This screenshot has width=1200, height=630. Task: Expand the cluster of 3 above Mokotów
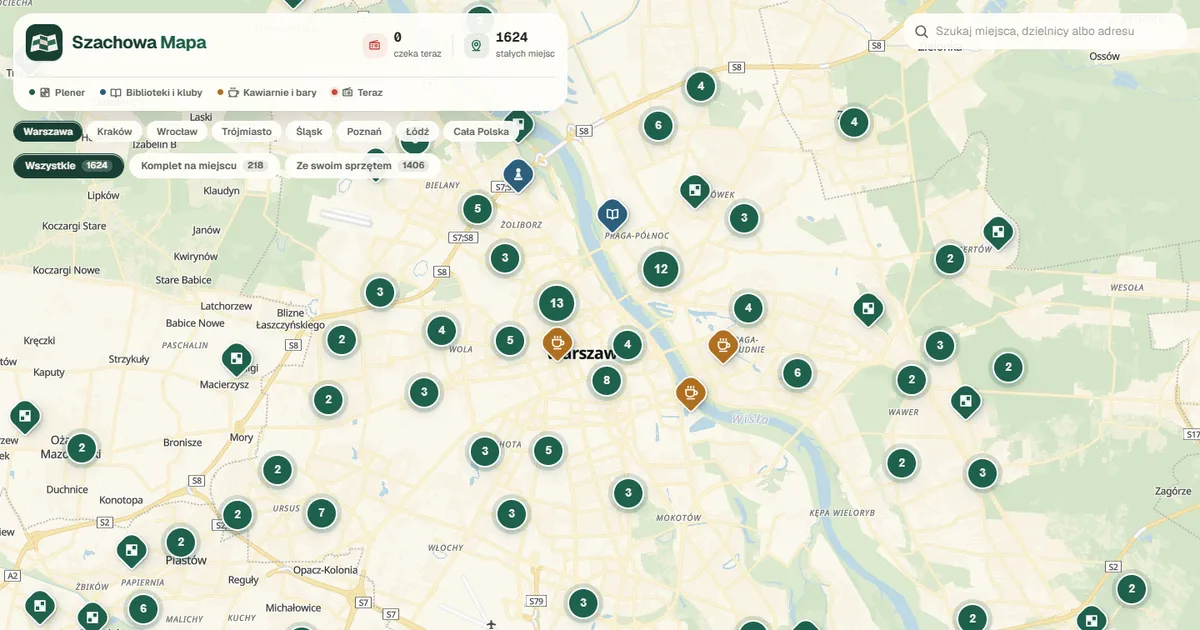pyautogui.click(x=627, y=492)
